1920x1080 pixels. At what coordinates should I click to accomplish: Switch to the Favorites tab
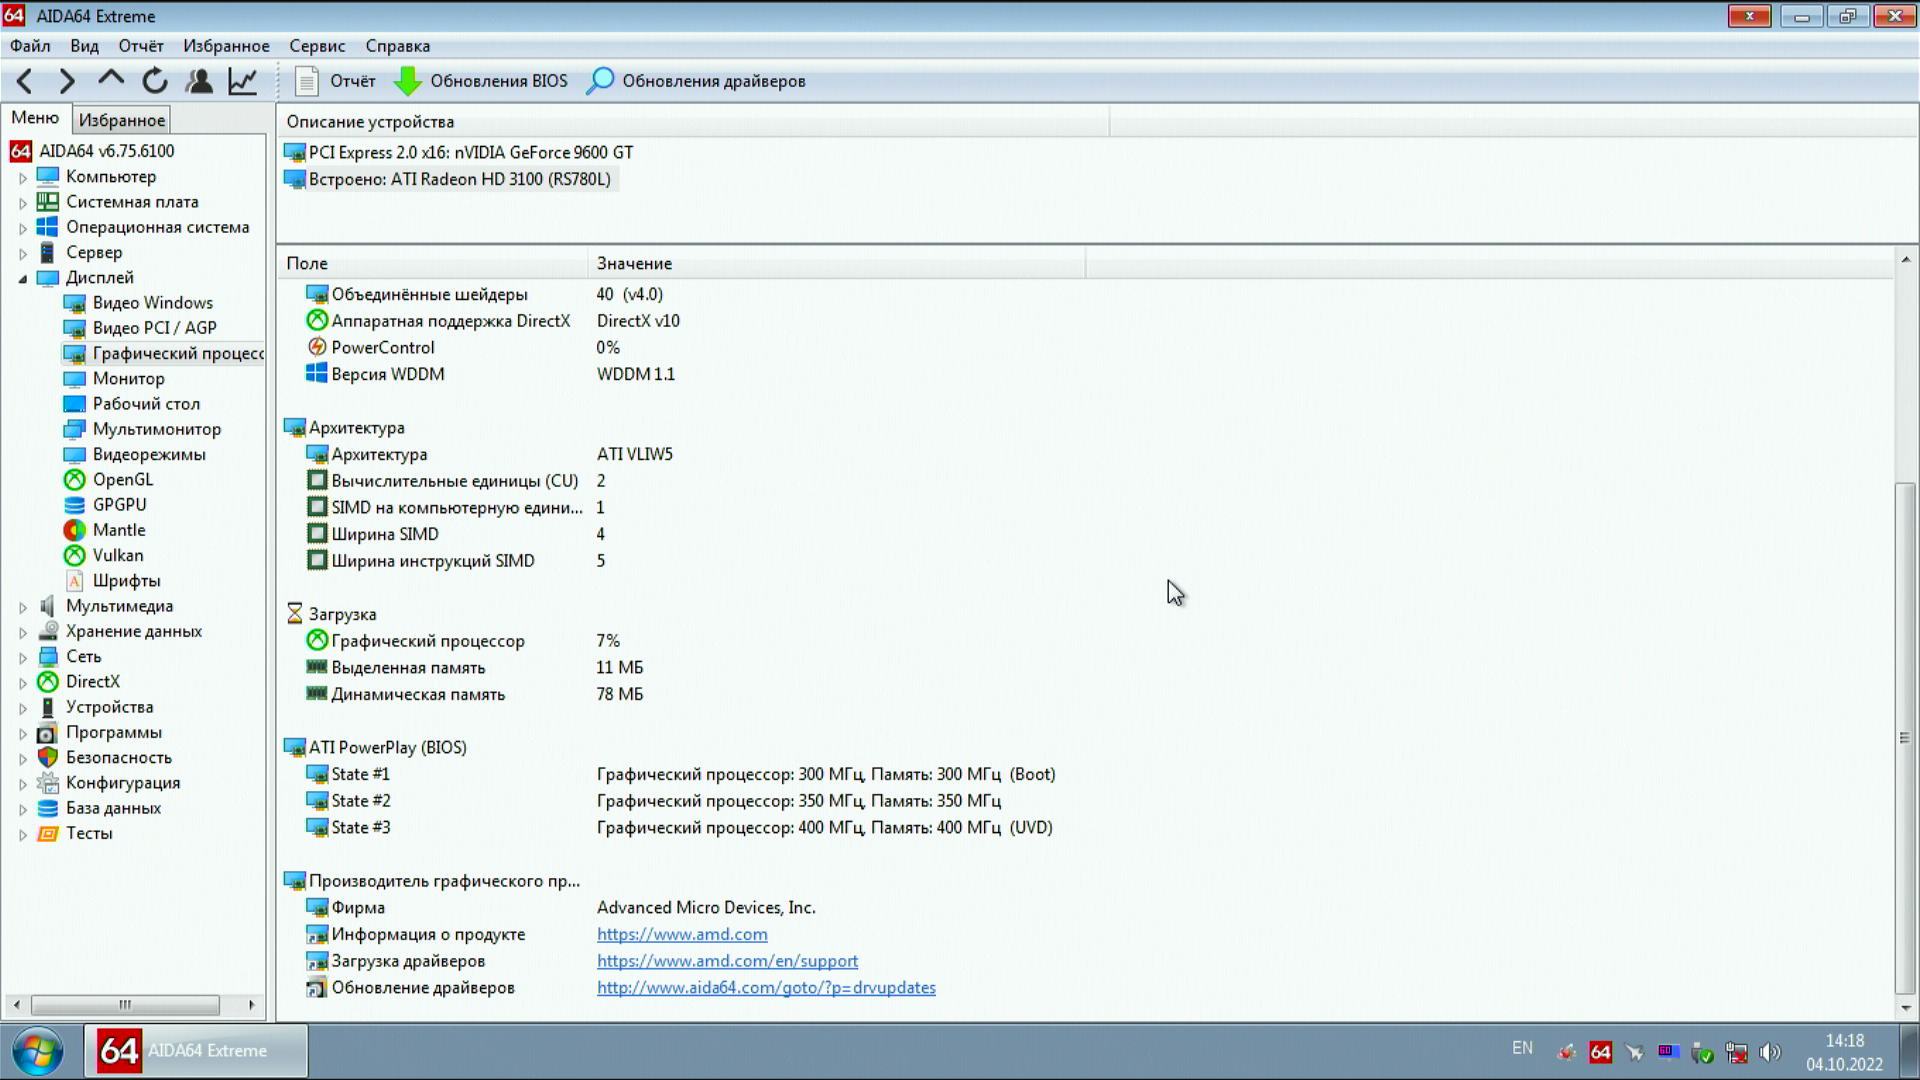[122, 120]
